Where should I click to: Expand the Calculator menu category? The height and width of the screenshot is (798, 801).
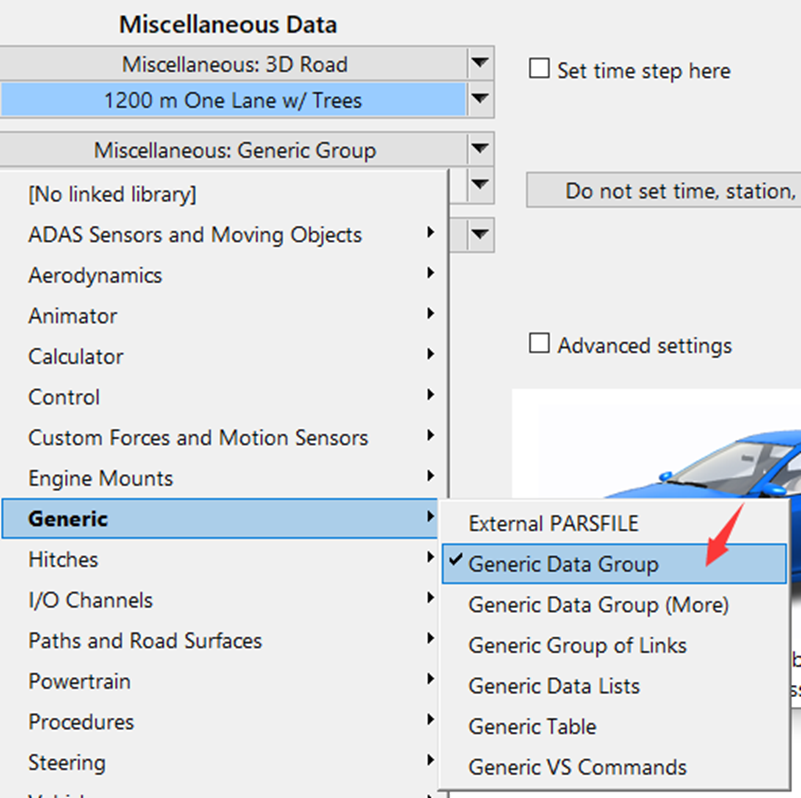coord(76,357)
